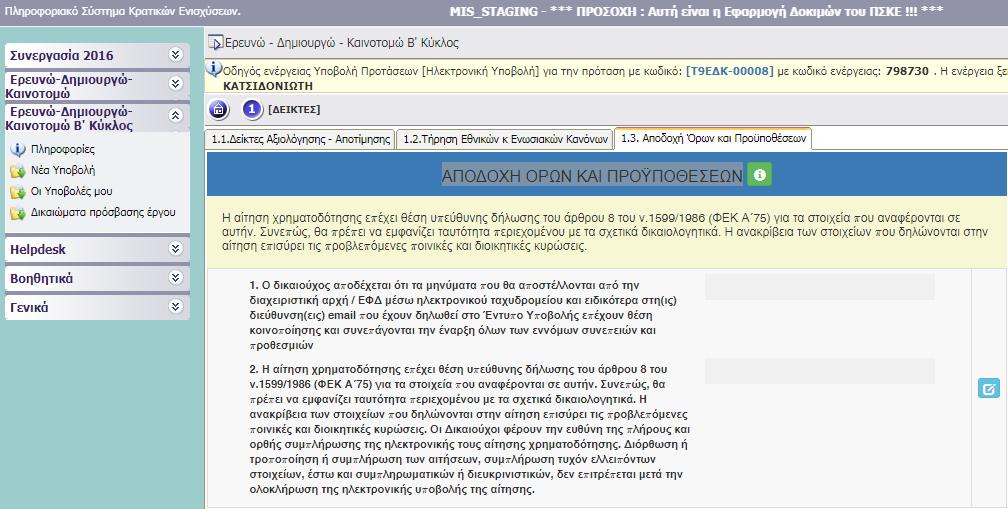Image resolution: width=1008 pixels, height=509 pixels.
Task: Open Νέα Υποβολή in sidebar
Action: [62, 170]
